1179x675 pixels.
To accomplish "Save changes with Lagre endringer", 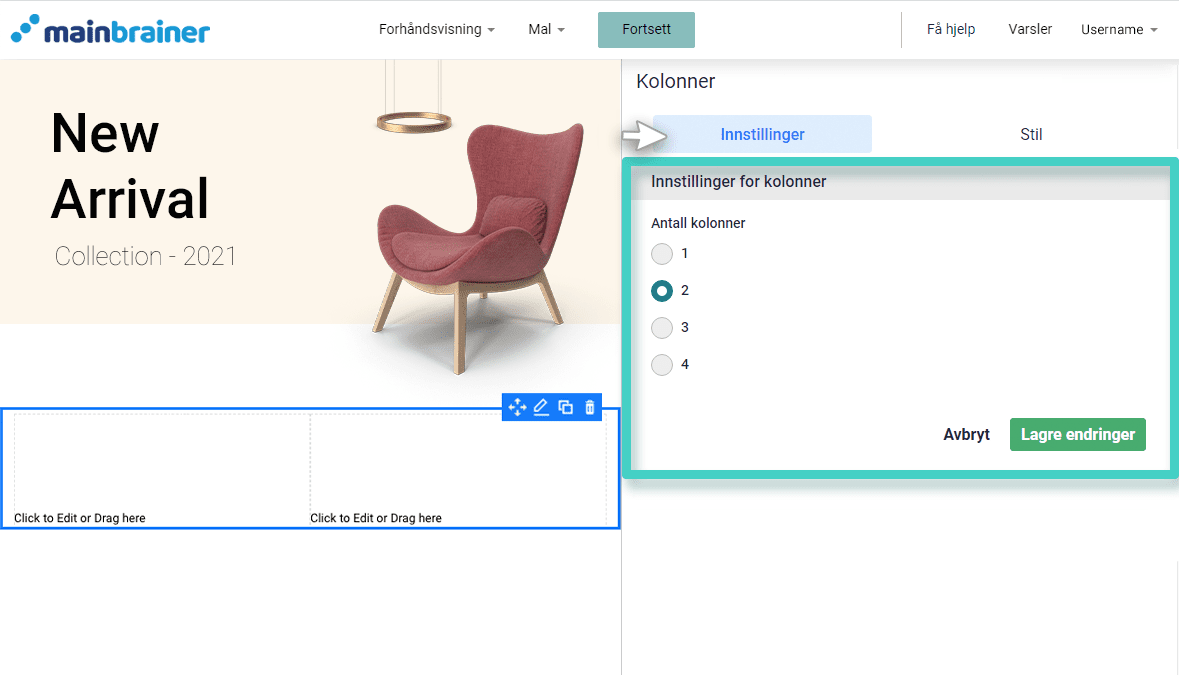I will (x=1077, y=434).
